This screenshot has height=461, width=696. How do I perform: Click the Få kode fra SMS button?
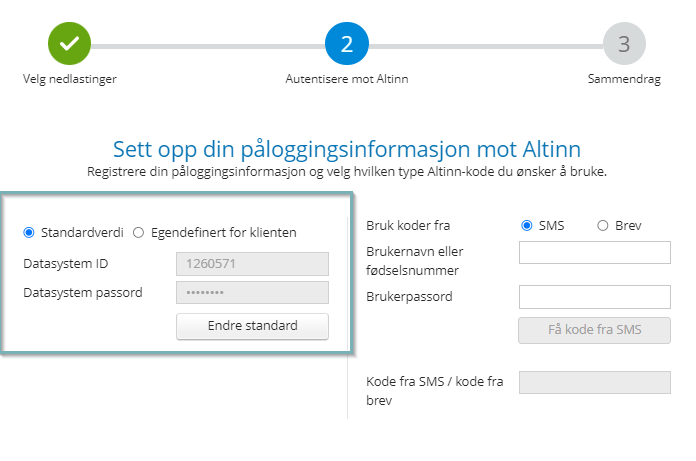point(594,330)
